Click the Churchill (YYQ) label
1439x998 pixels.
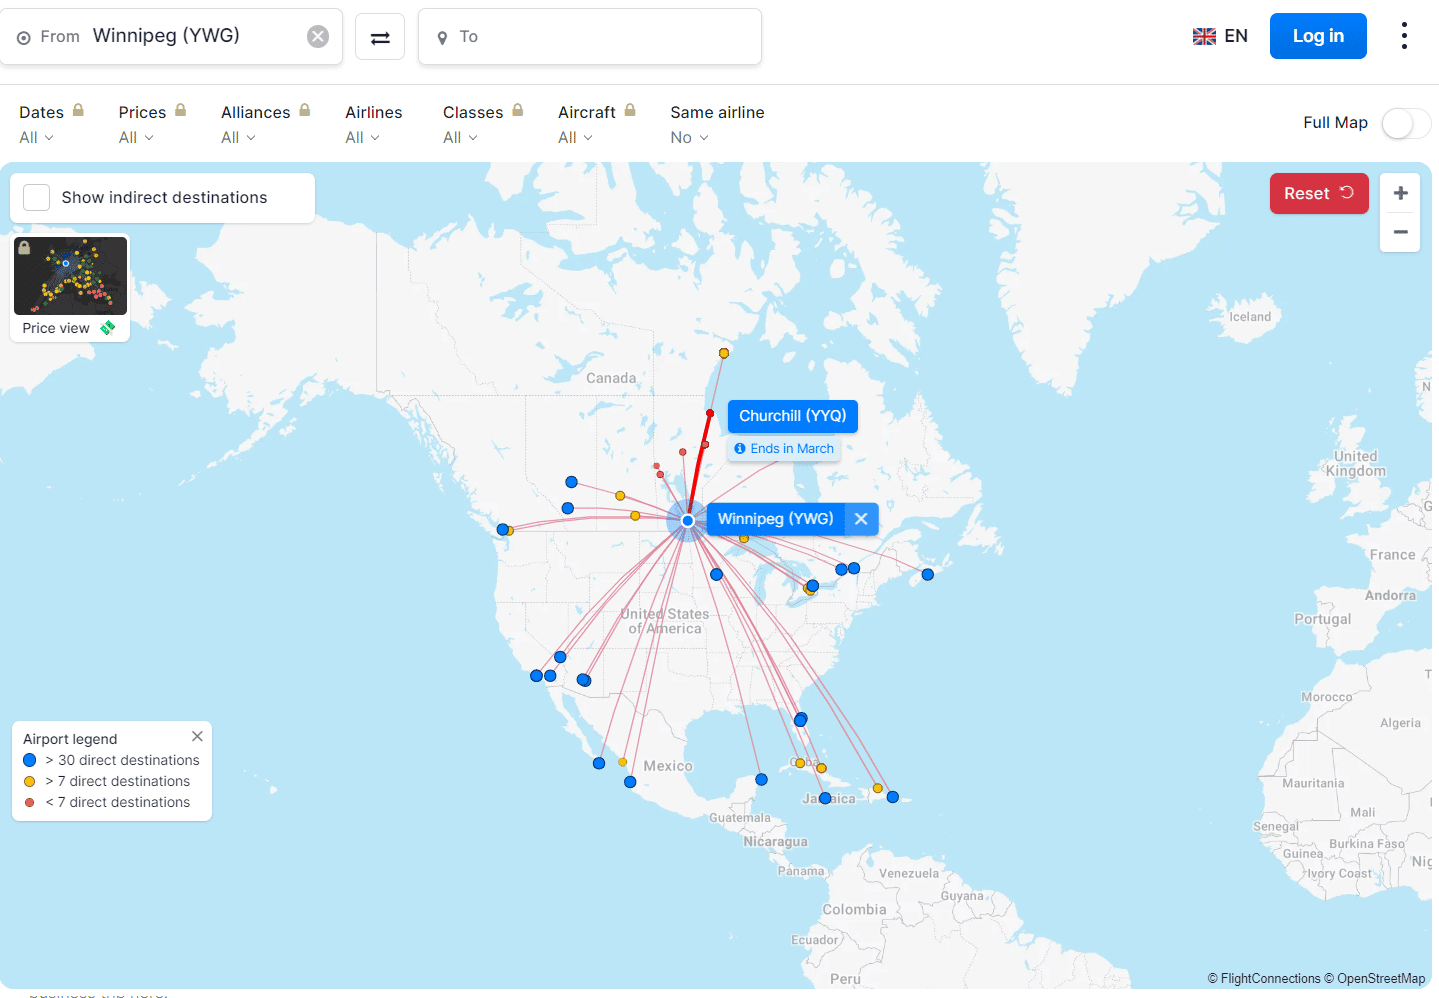click(792, 416)
